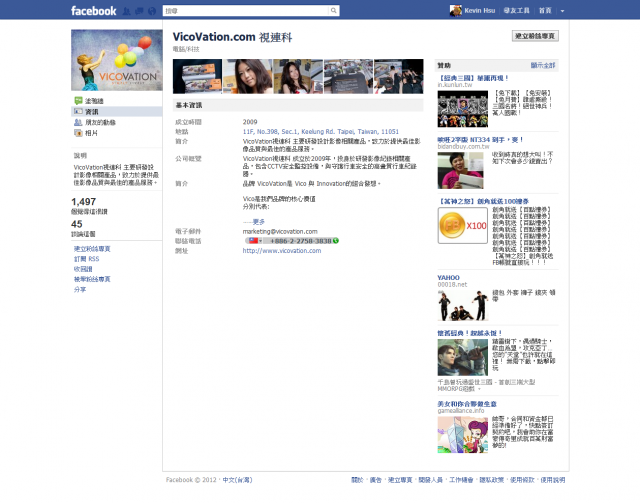The image size is (640, 503).
Task: Open messages icon in header
Action: (x=139, y=11)
